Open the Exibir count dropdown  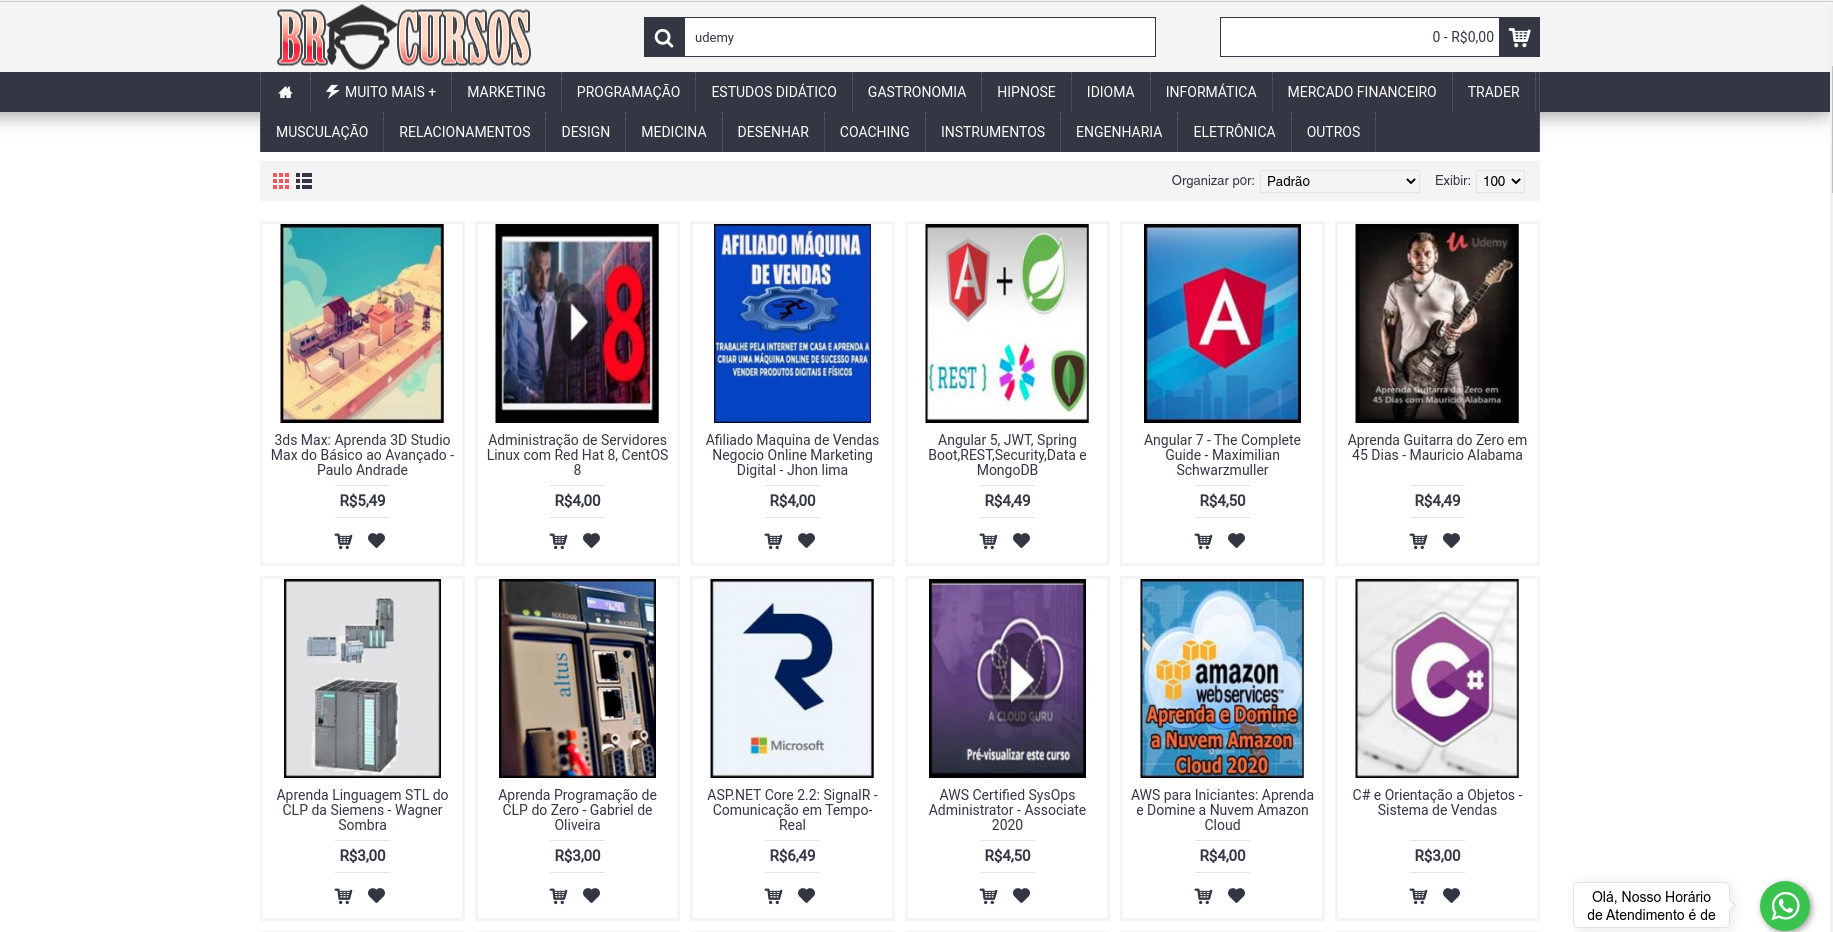point(1501,181)
